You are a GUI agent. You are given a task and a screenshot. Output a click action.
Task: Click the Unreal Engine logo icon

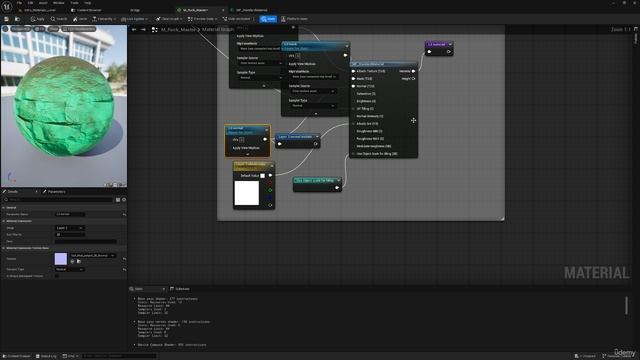tap(7, 7)
